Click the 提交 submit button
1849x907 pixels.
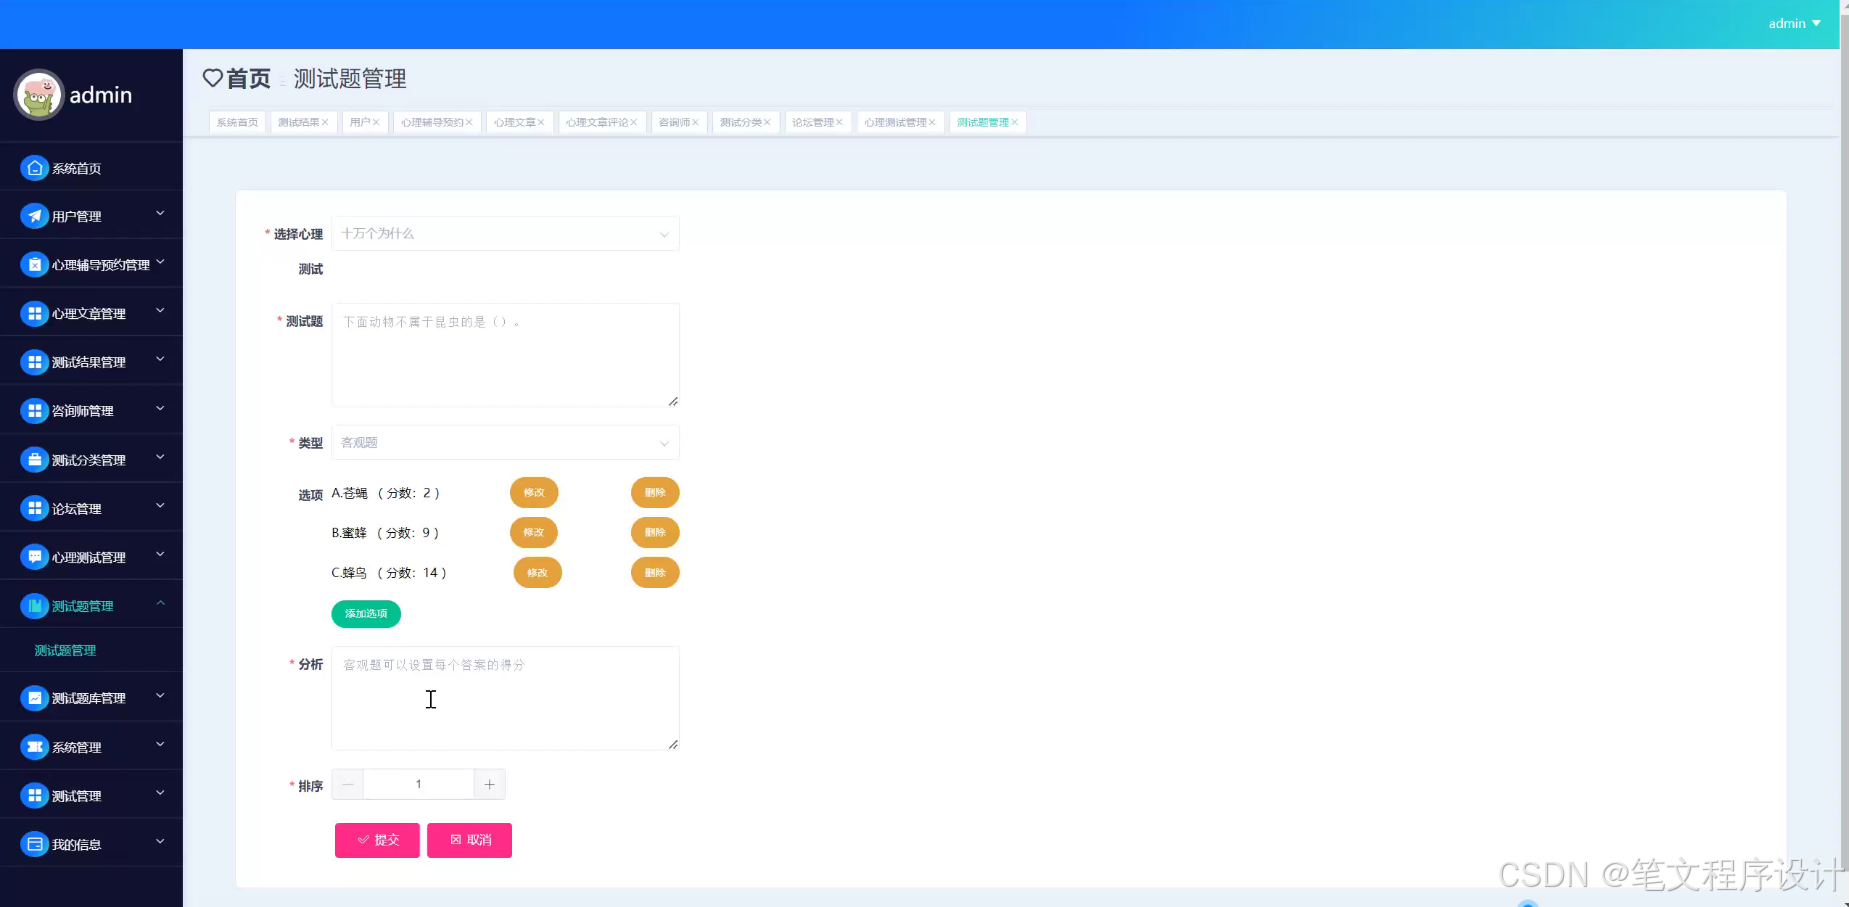pos(377,840)
